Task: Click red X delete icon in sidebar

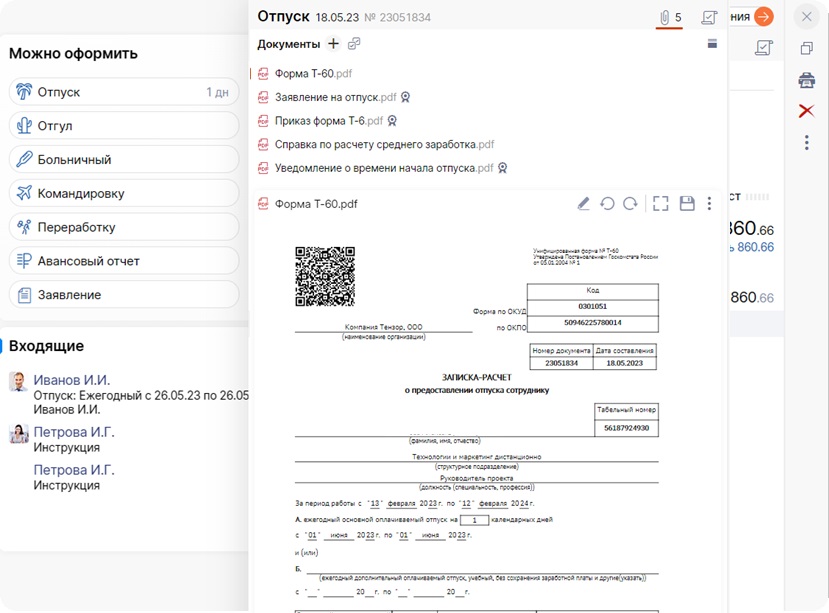Action: pos(806,111)
